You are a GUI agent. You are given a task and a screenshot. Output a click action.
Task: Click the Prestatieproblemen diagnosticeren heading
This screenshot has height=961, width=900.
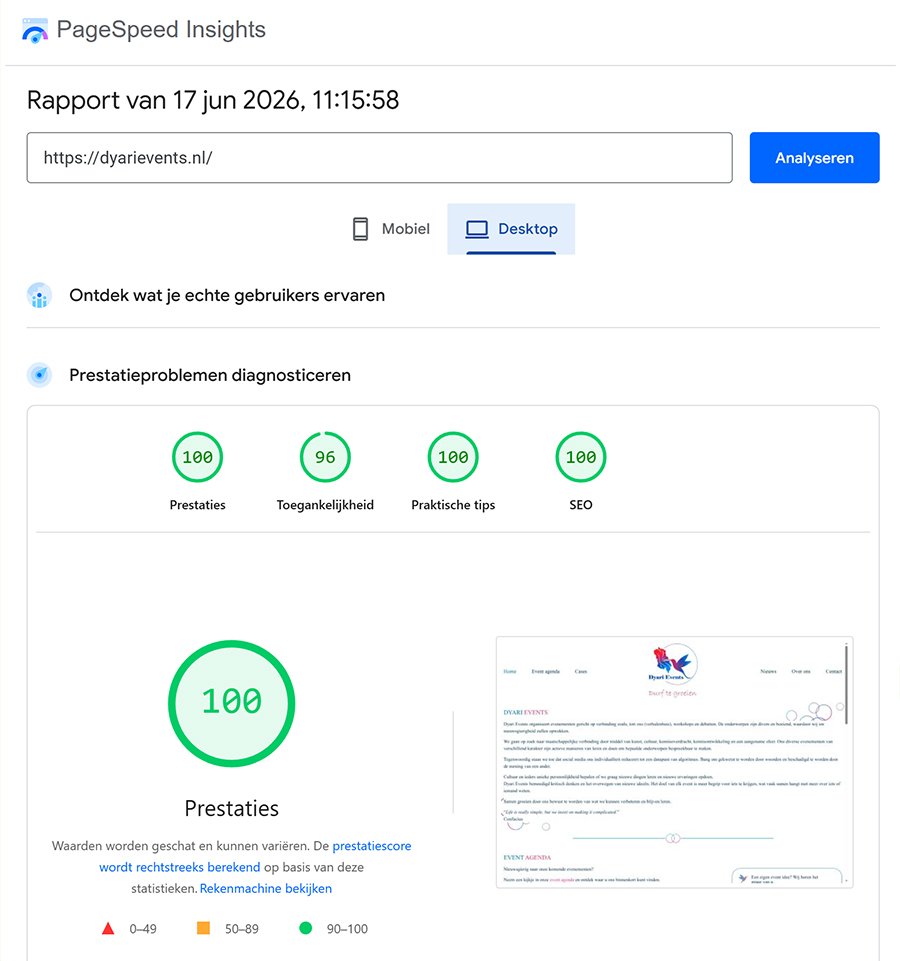[x=210, y=375]
